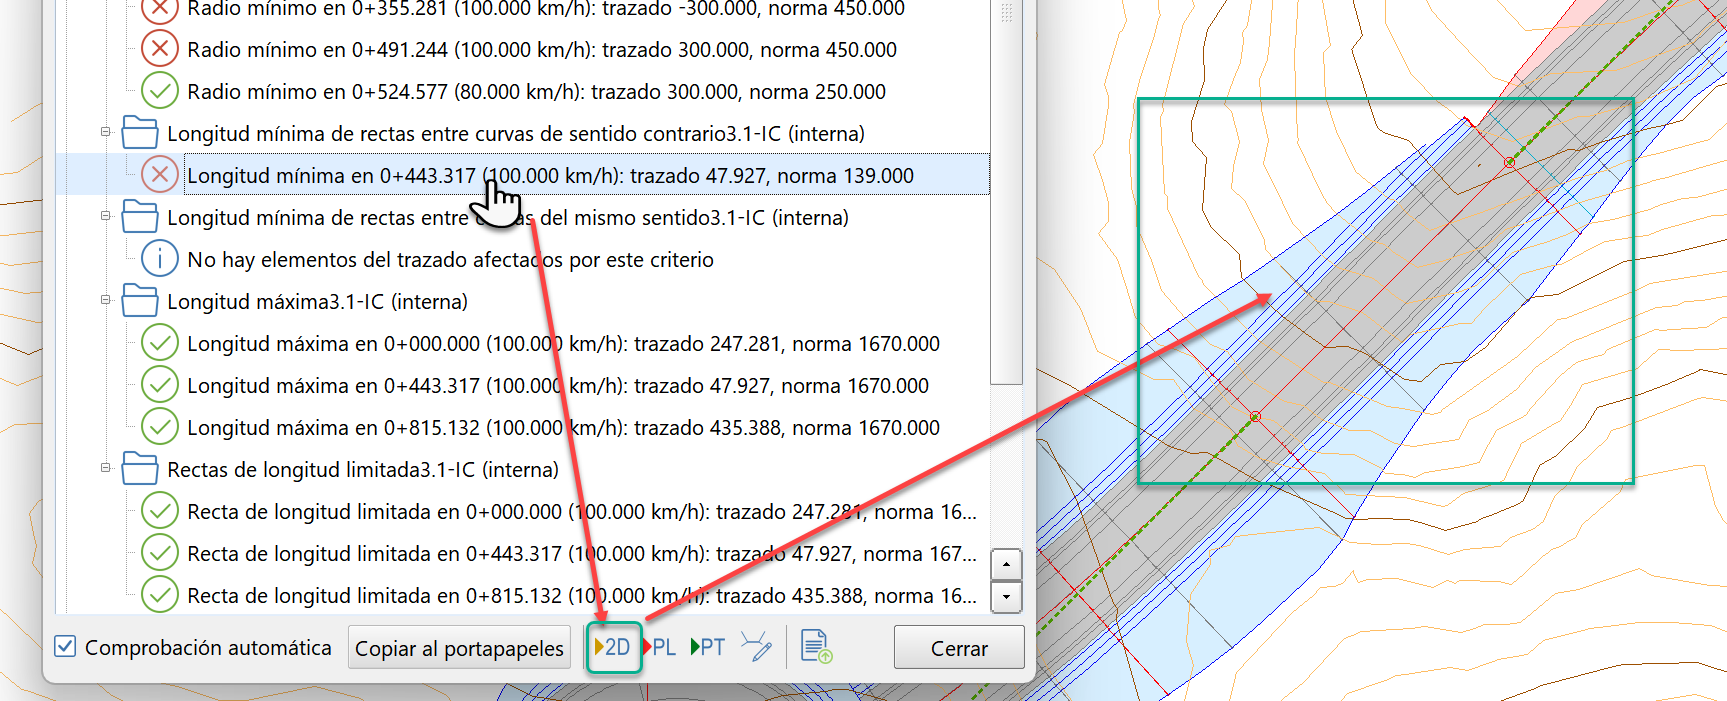Select Recta de longitud limitada en 0+815.132
The width and height of the screenshot is (1727, 701).
pos(582,595)
